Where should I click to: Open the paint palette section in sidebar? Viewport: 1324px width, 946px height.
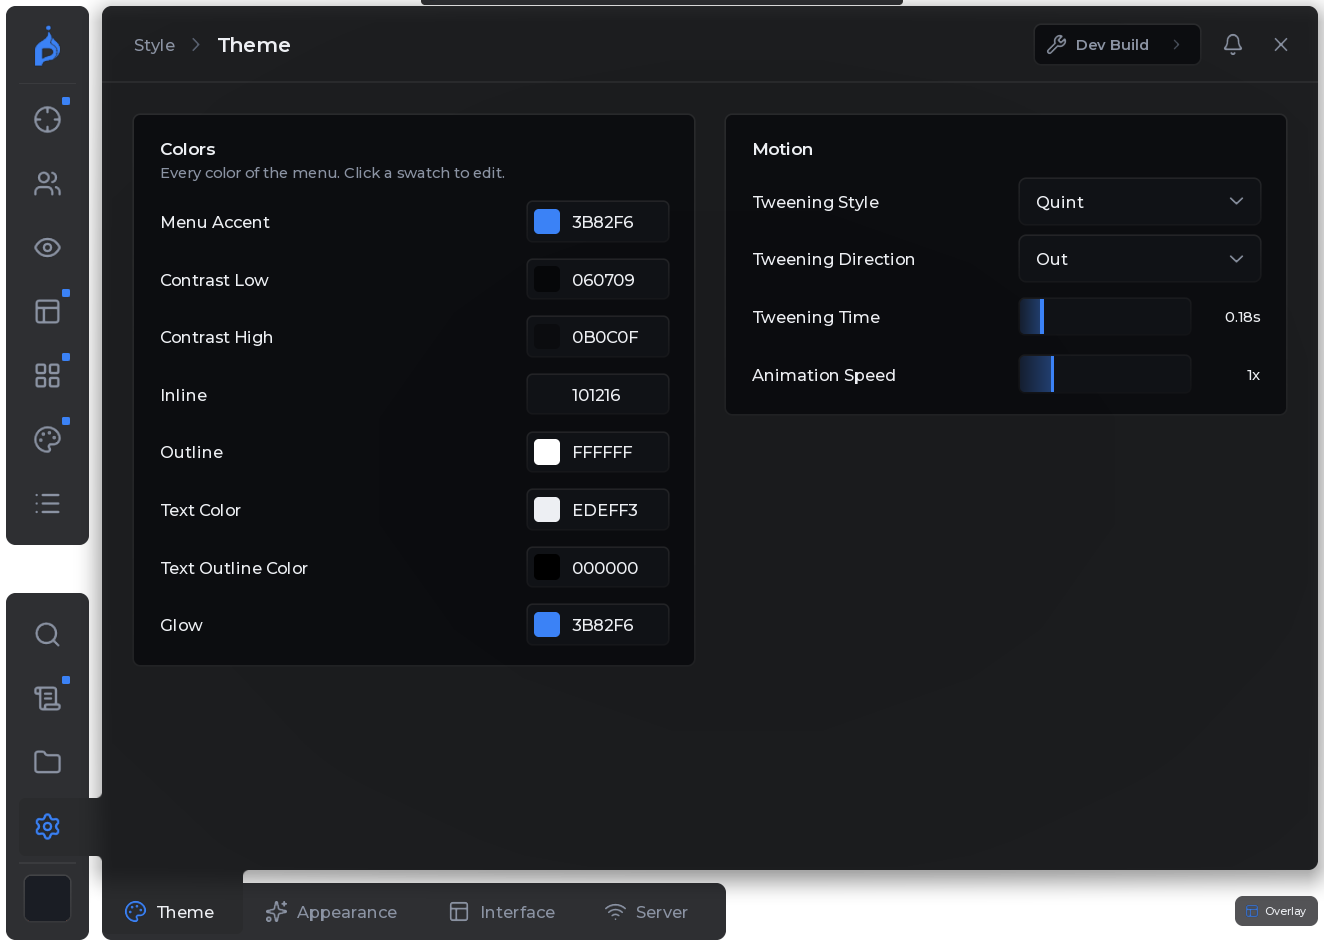pyautogui.click(x=47, y=440)
